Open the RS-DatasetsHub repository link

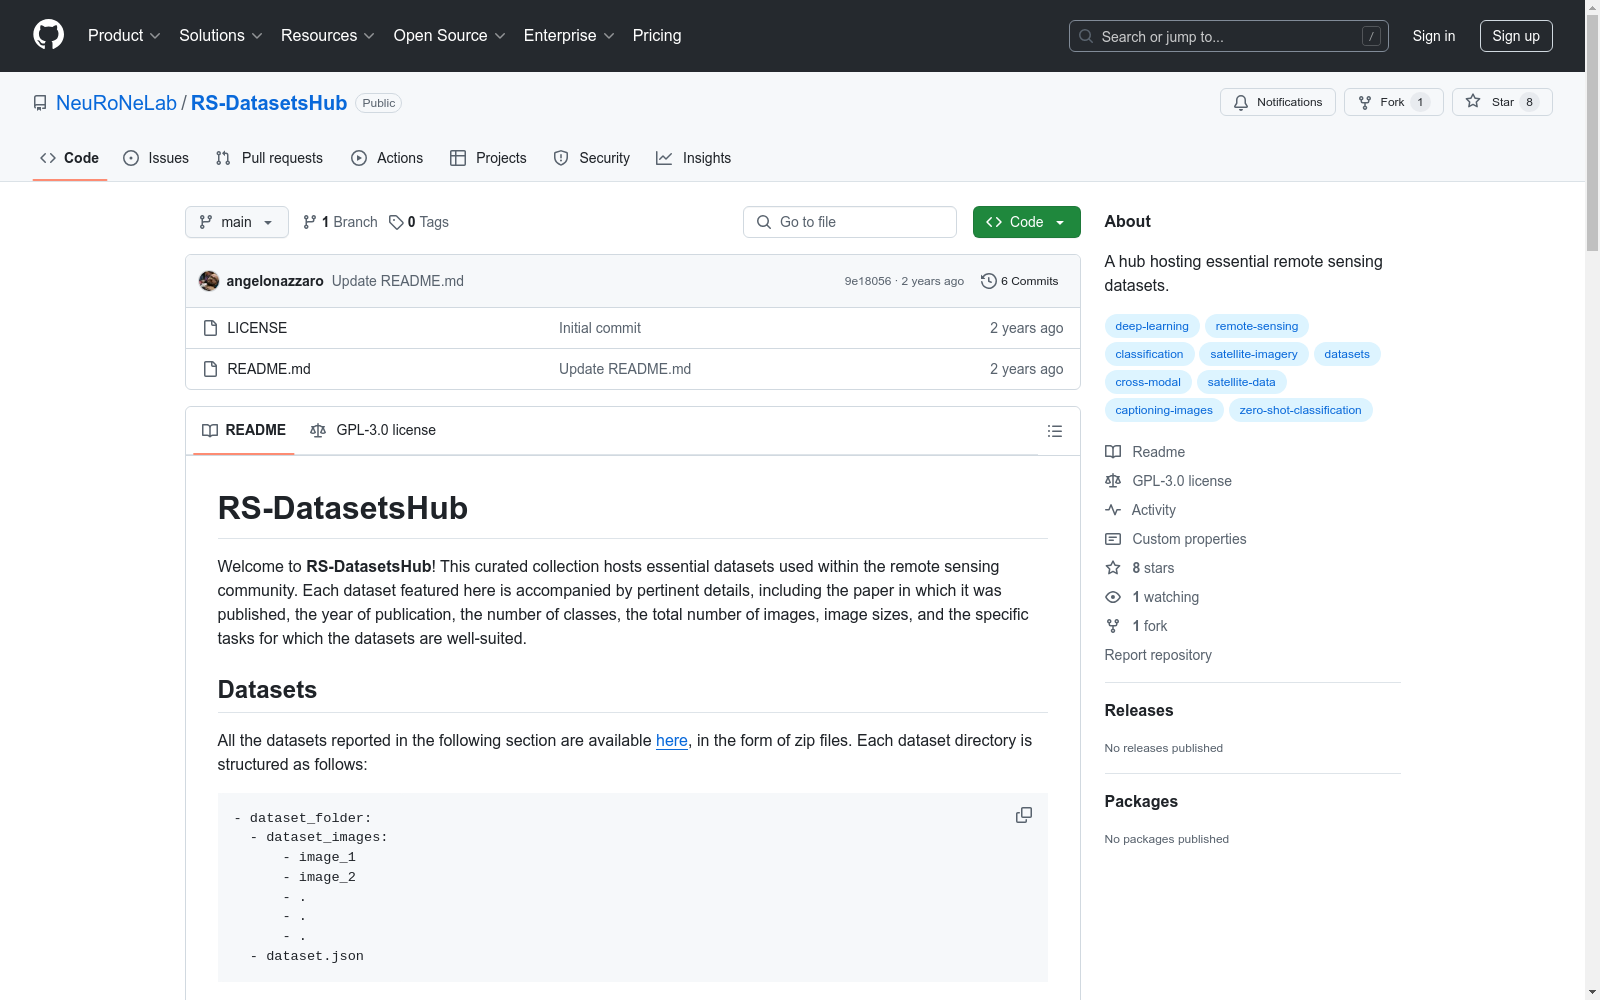[x=269, y=103]
